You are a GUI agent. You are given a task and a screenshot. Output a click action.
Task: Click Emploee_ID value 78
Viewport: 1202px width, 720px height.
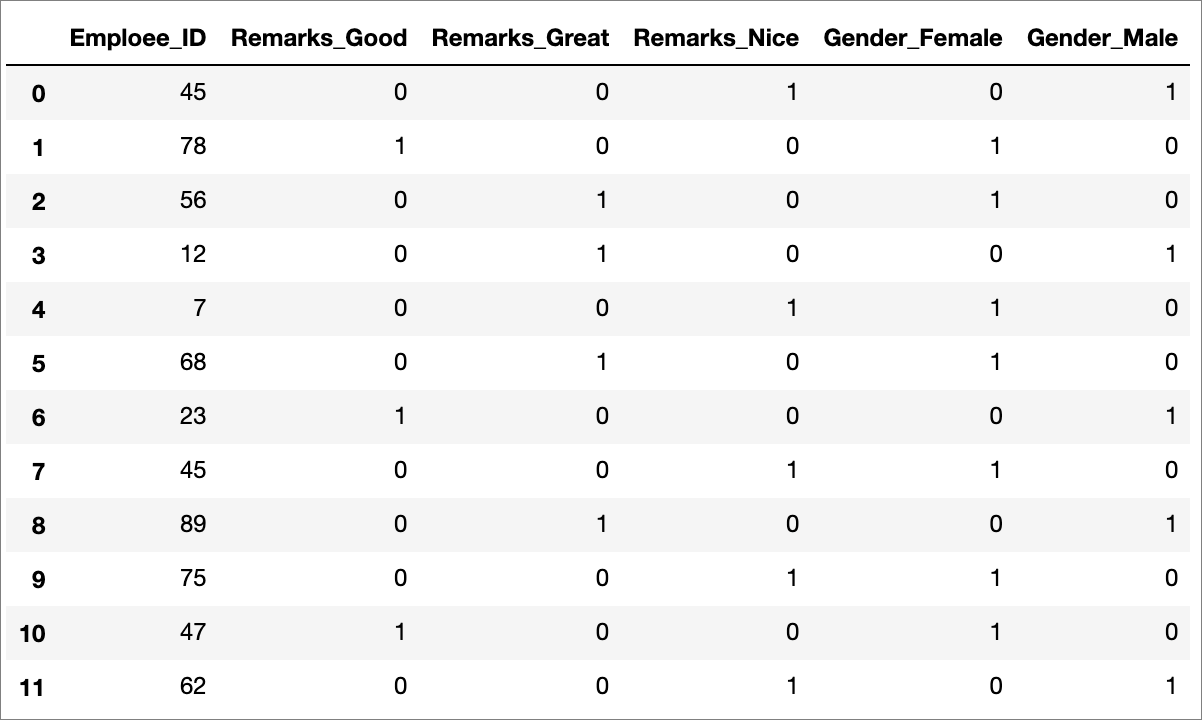pos(193,146)
